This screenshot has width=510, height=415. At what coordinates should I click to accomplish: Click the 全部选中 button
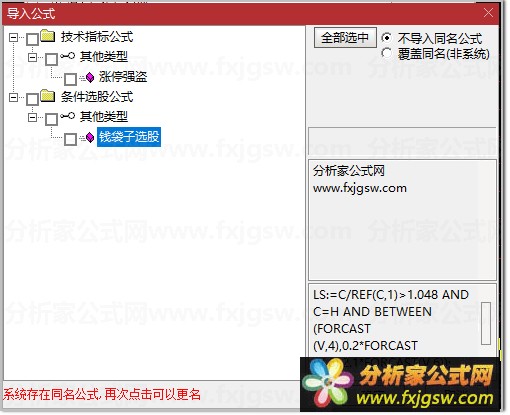point(345,38)
